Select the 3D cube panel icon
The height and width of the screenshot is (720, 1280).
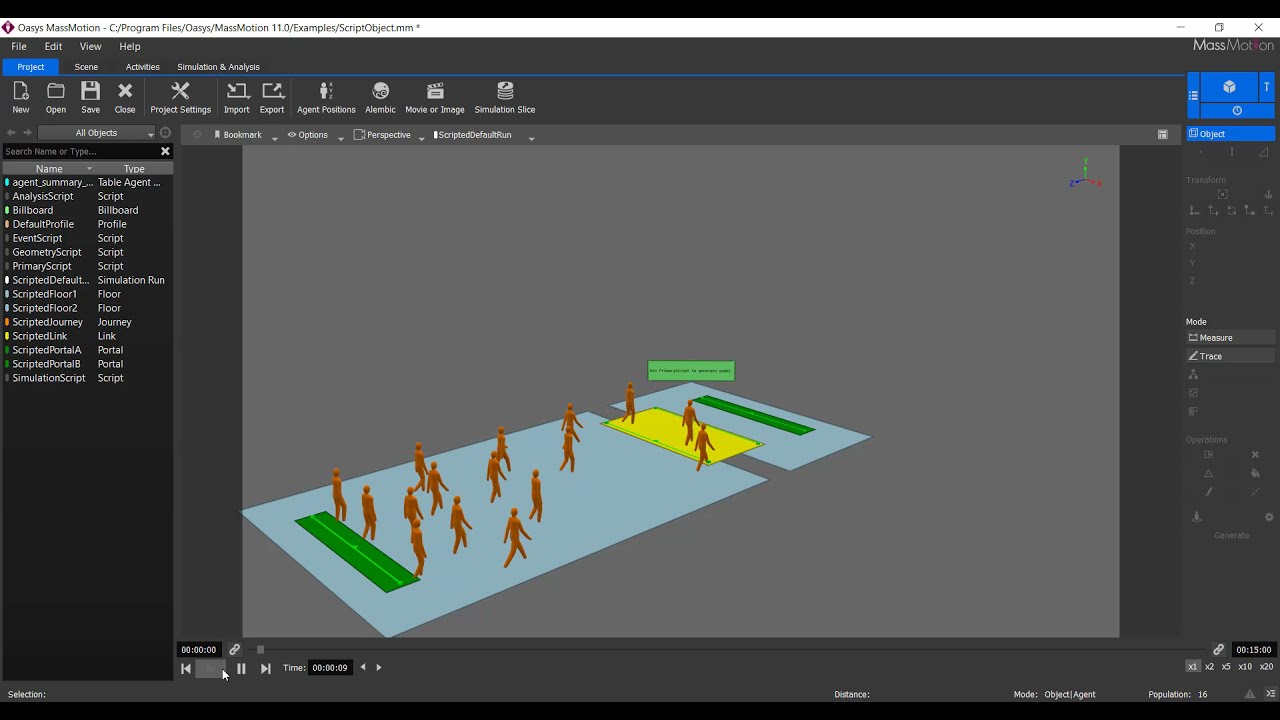click(1230, 87)
